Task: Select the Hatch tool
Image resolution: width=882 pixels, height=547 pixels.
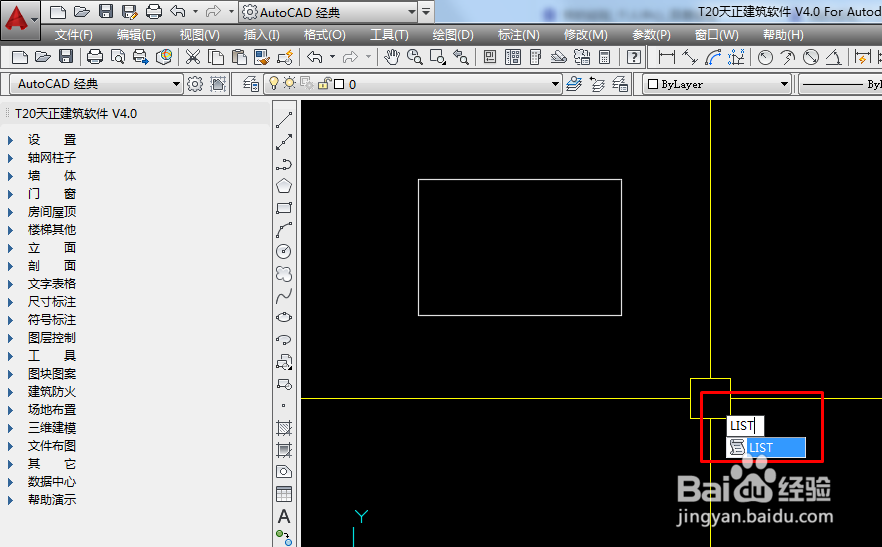Action: click(x=284, y=428)
